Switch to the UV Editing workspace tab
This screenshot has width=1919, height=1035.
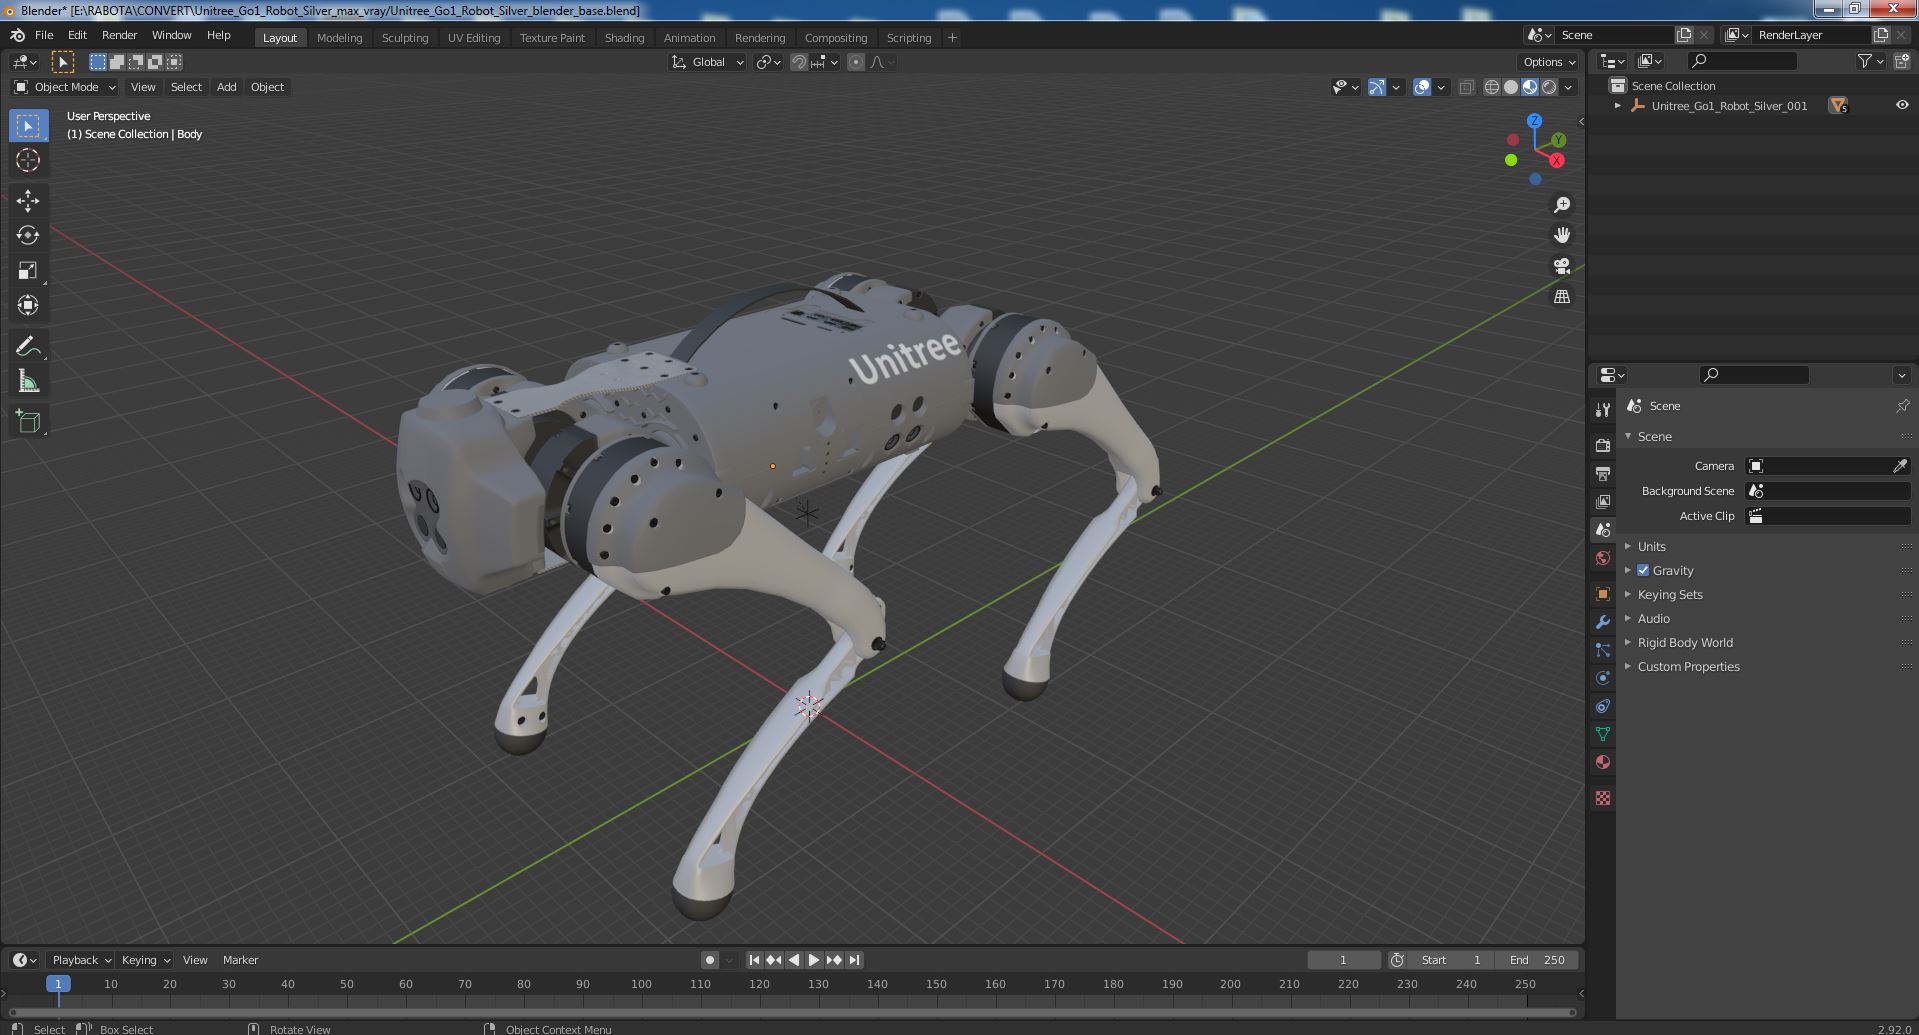pos(474,38)
